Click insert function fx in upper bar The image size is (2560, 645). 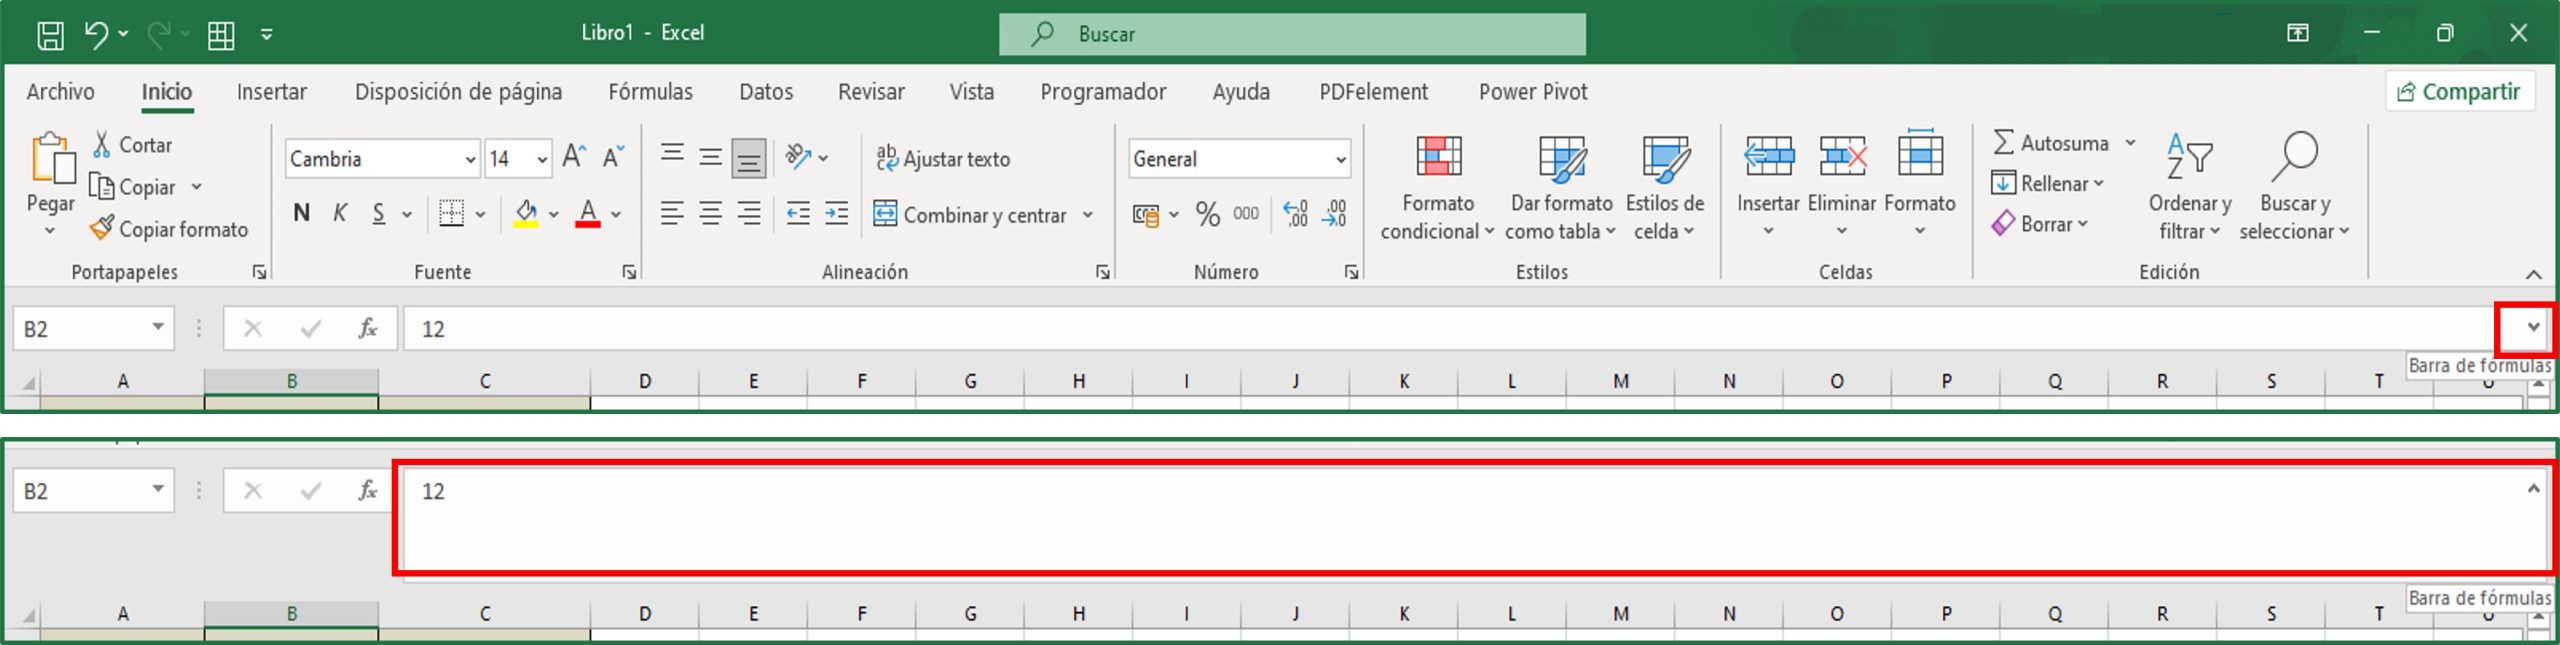(367, 328)
